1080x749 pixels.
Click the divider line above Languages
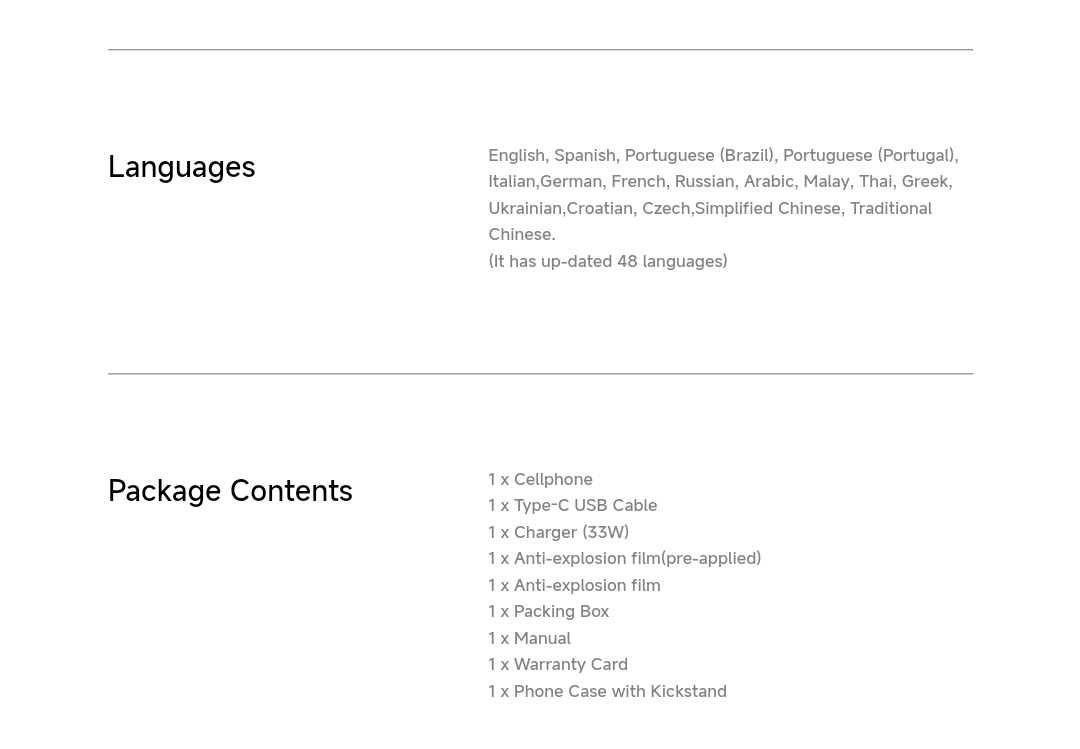540,50
